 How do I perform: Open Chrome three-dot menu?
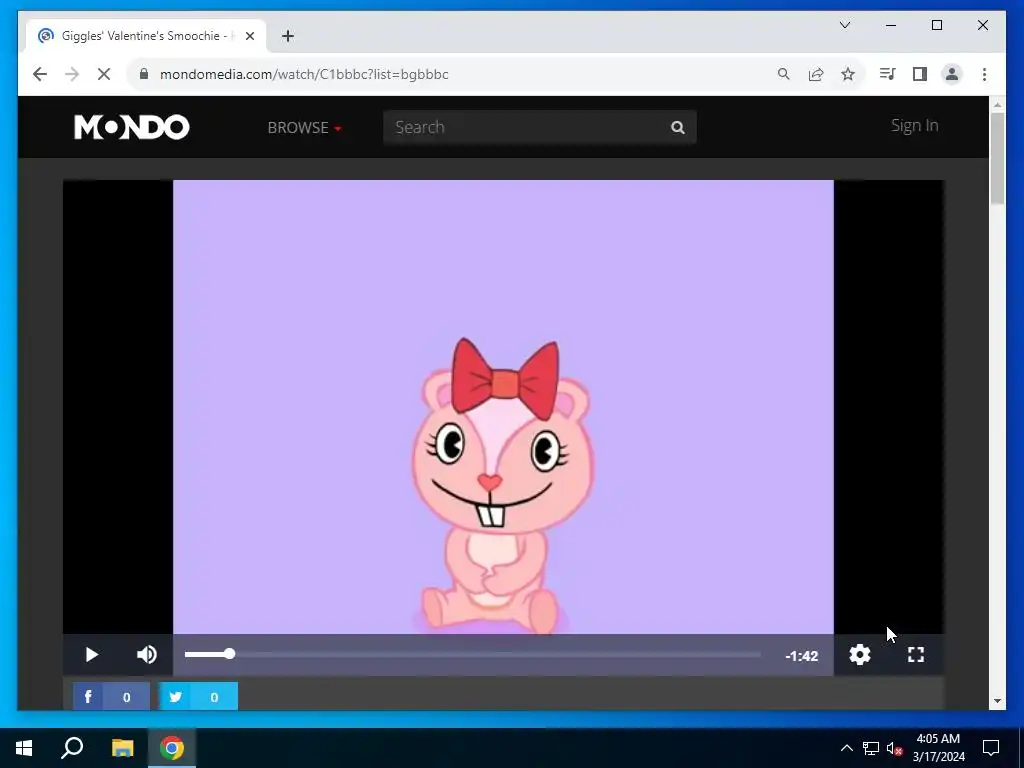(x=984, y=74)
